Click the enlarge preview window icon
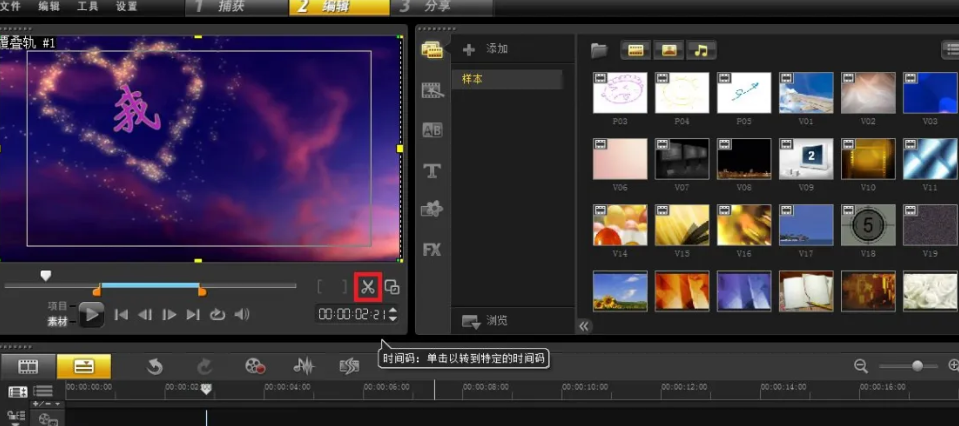Viewport: 959px width, 426px height. click(391, 287)
